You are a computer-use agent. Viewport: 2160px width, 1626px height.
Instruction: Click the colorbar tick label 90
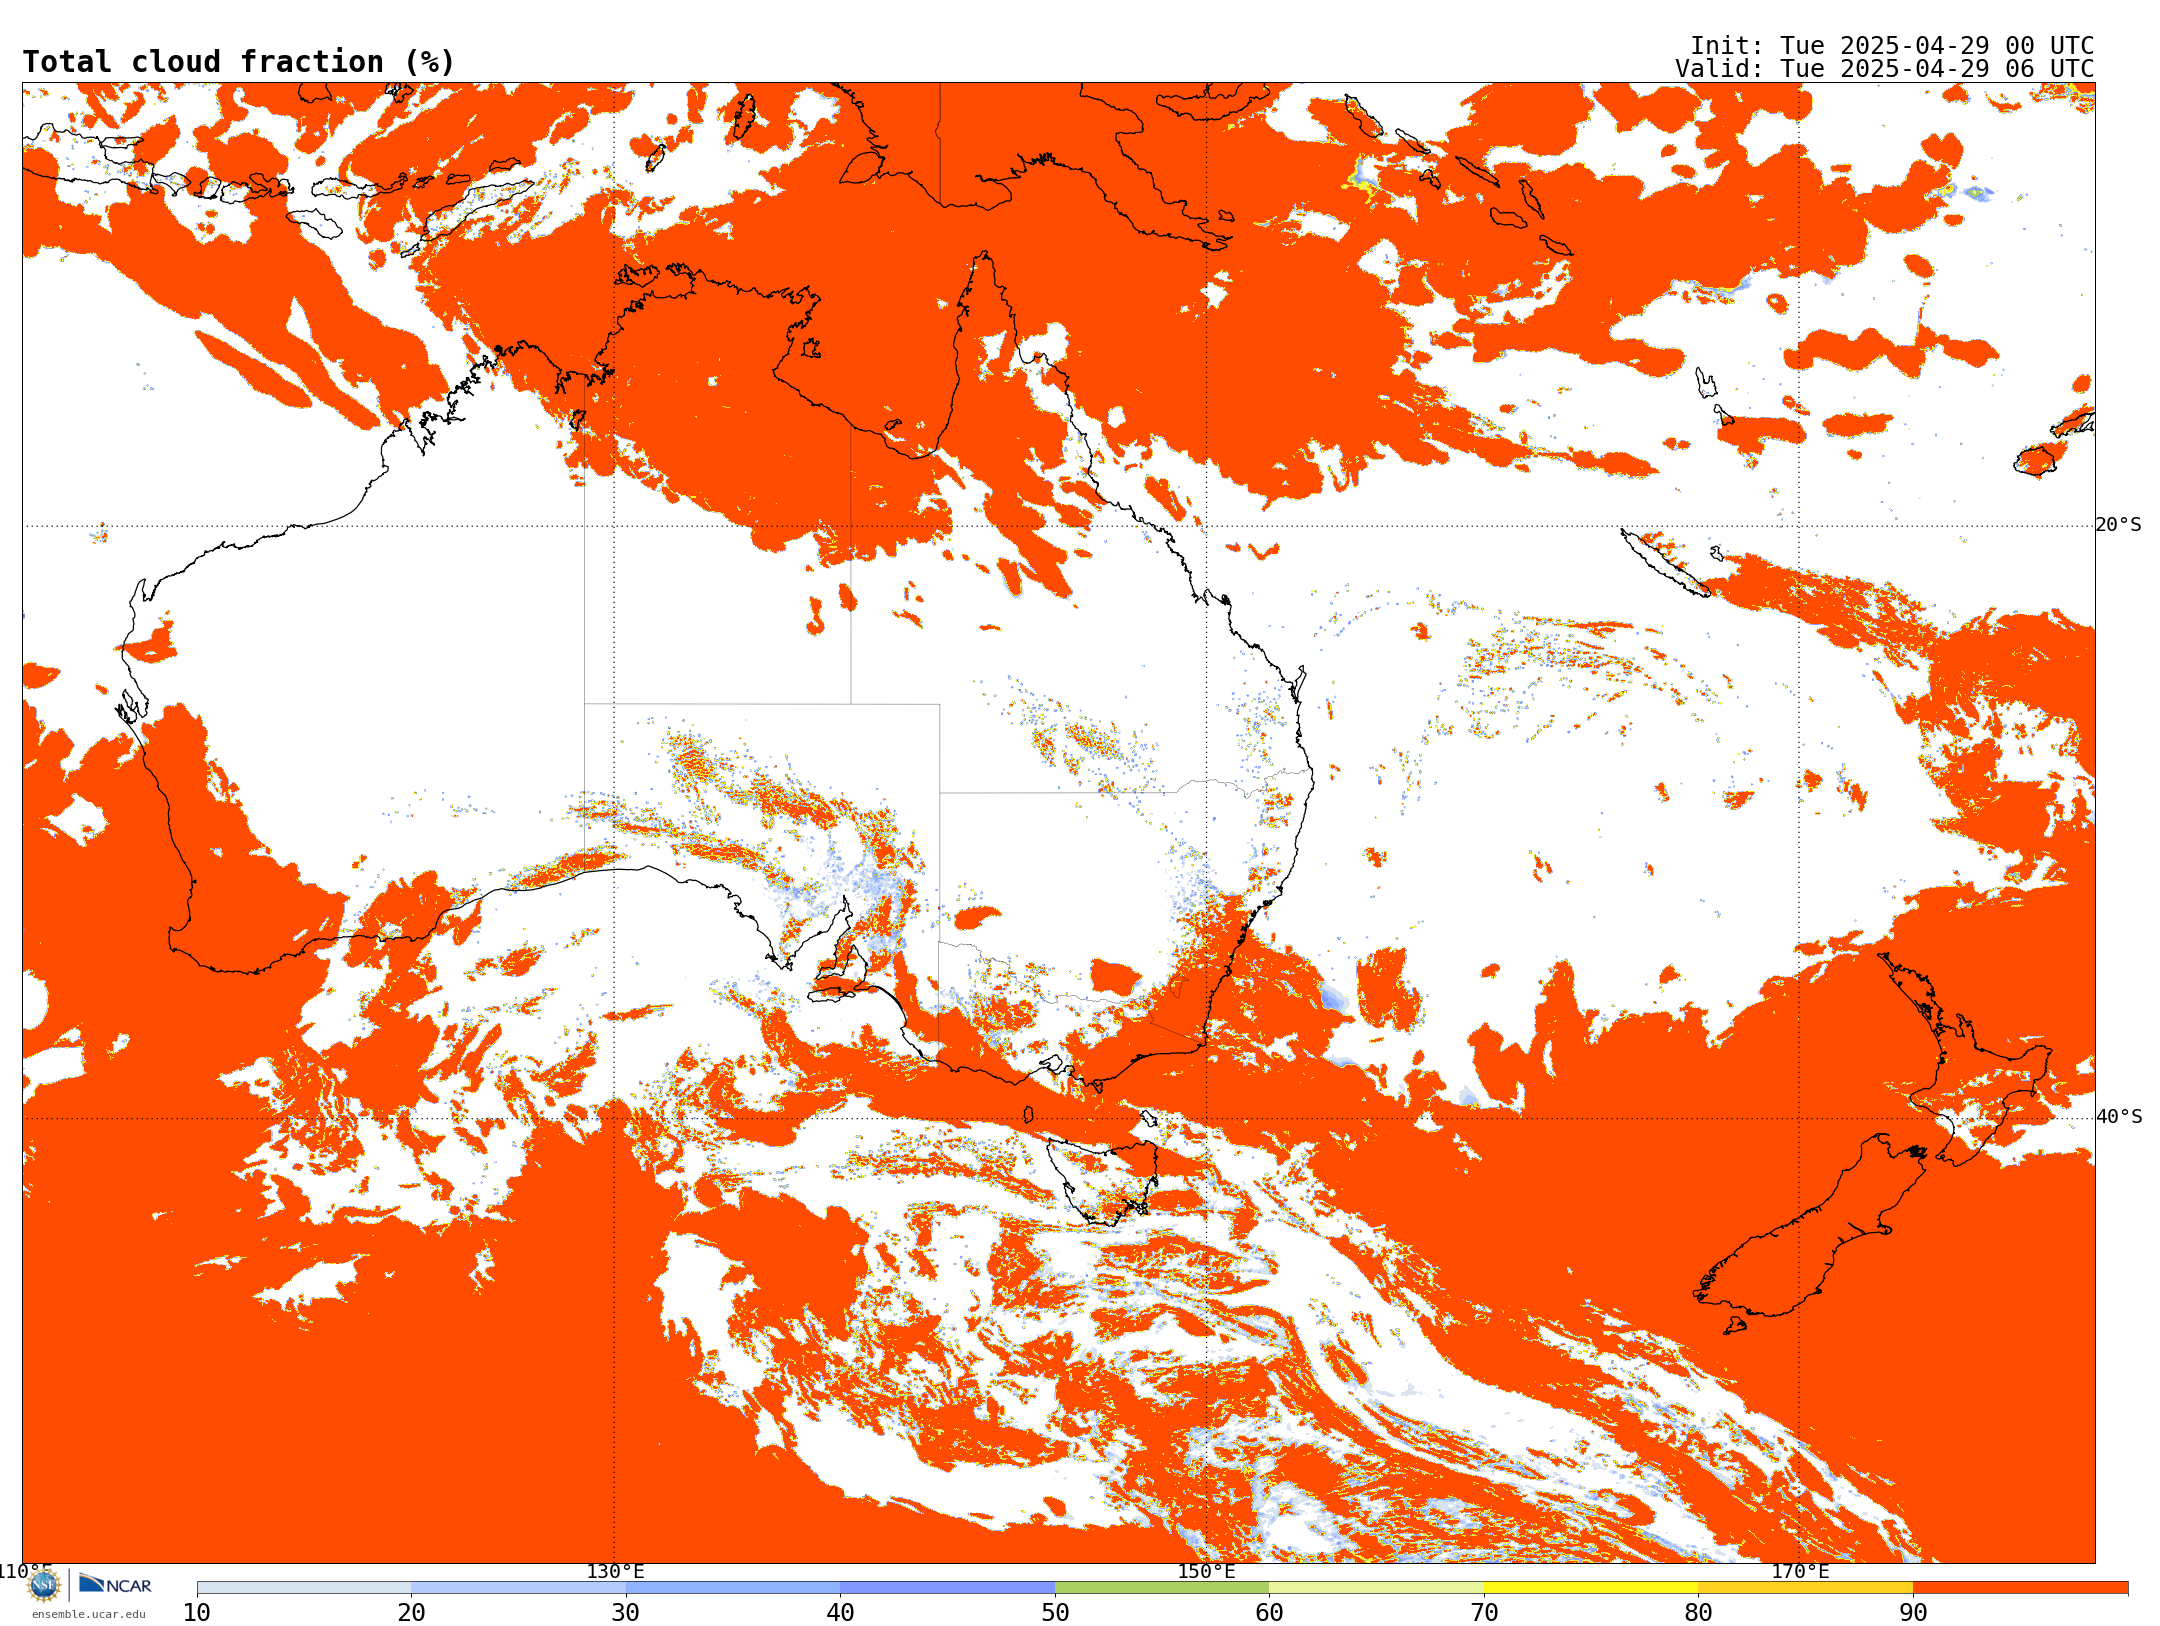coord(1913,1613)
